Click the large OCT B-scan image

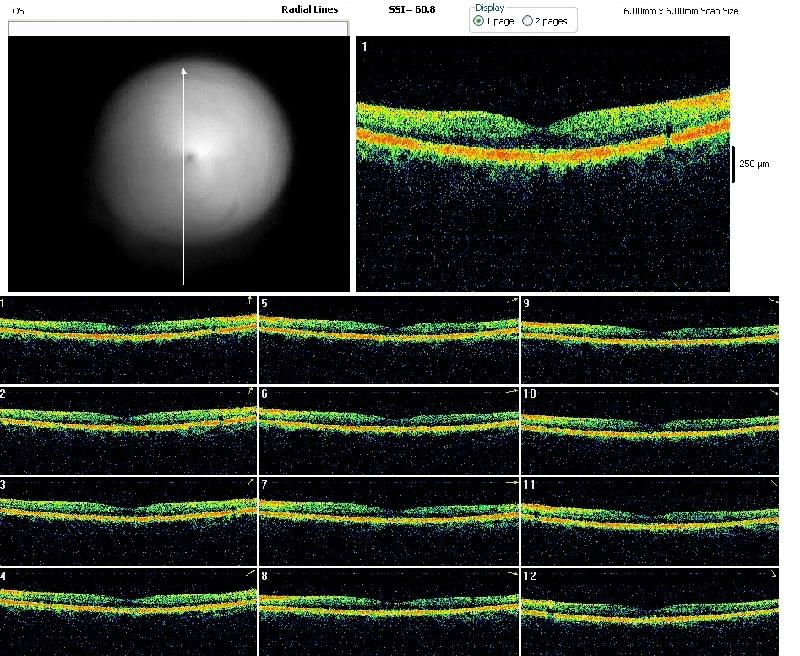click(543, 164)
